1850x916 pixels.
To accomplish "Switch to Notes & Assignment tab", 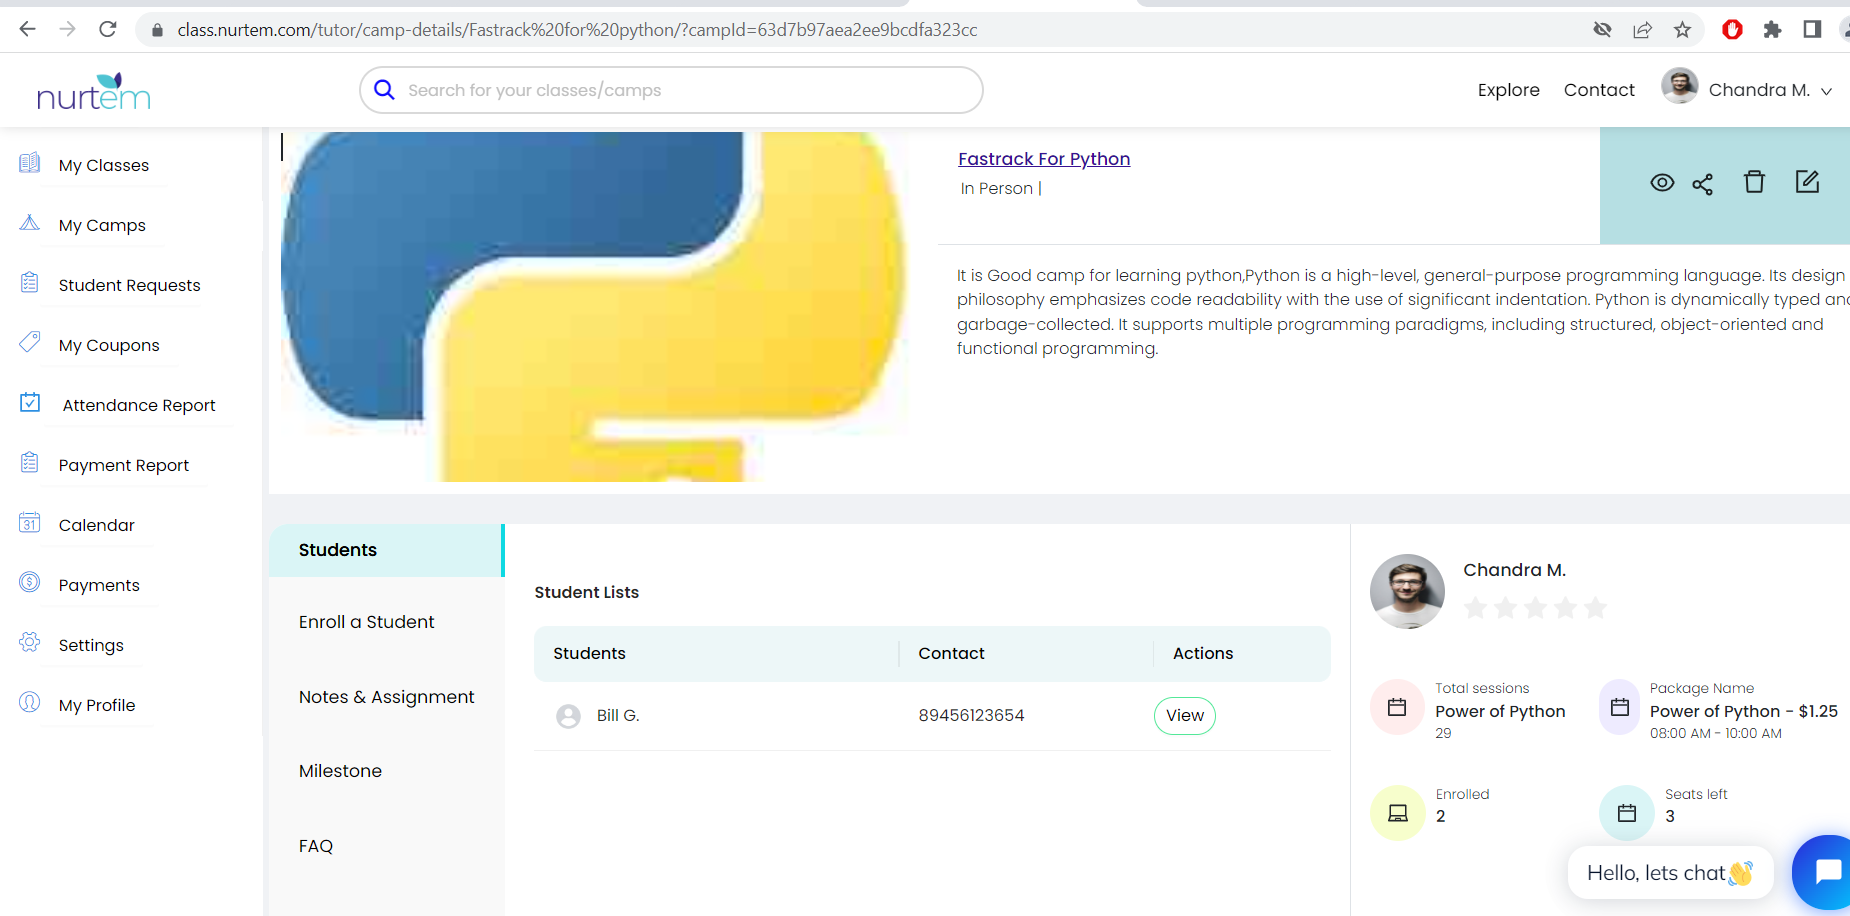I will pyautogui.click(x=386, y=697).
